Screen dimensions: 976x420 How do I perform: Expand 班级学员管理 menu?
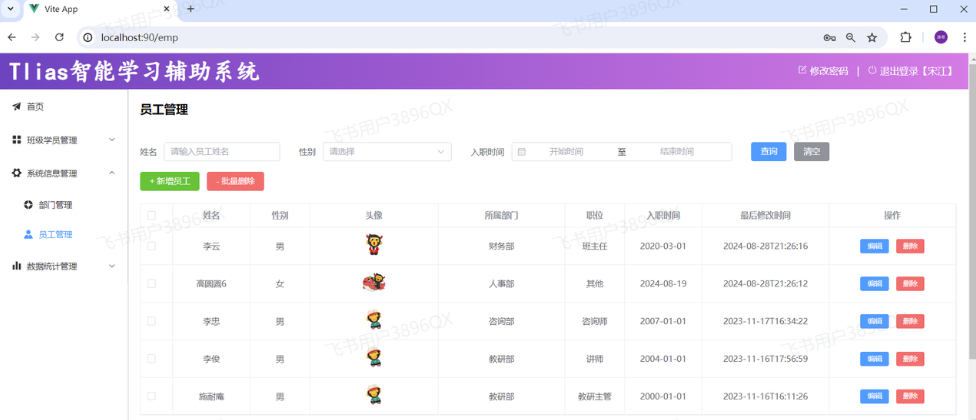(x=64, y=140)
